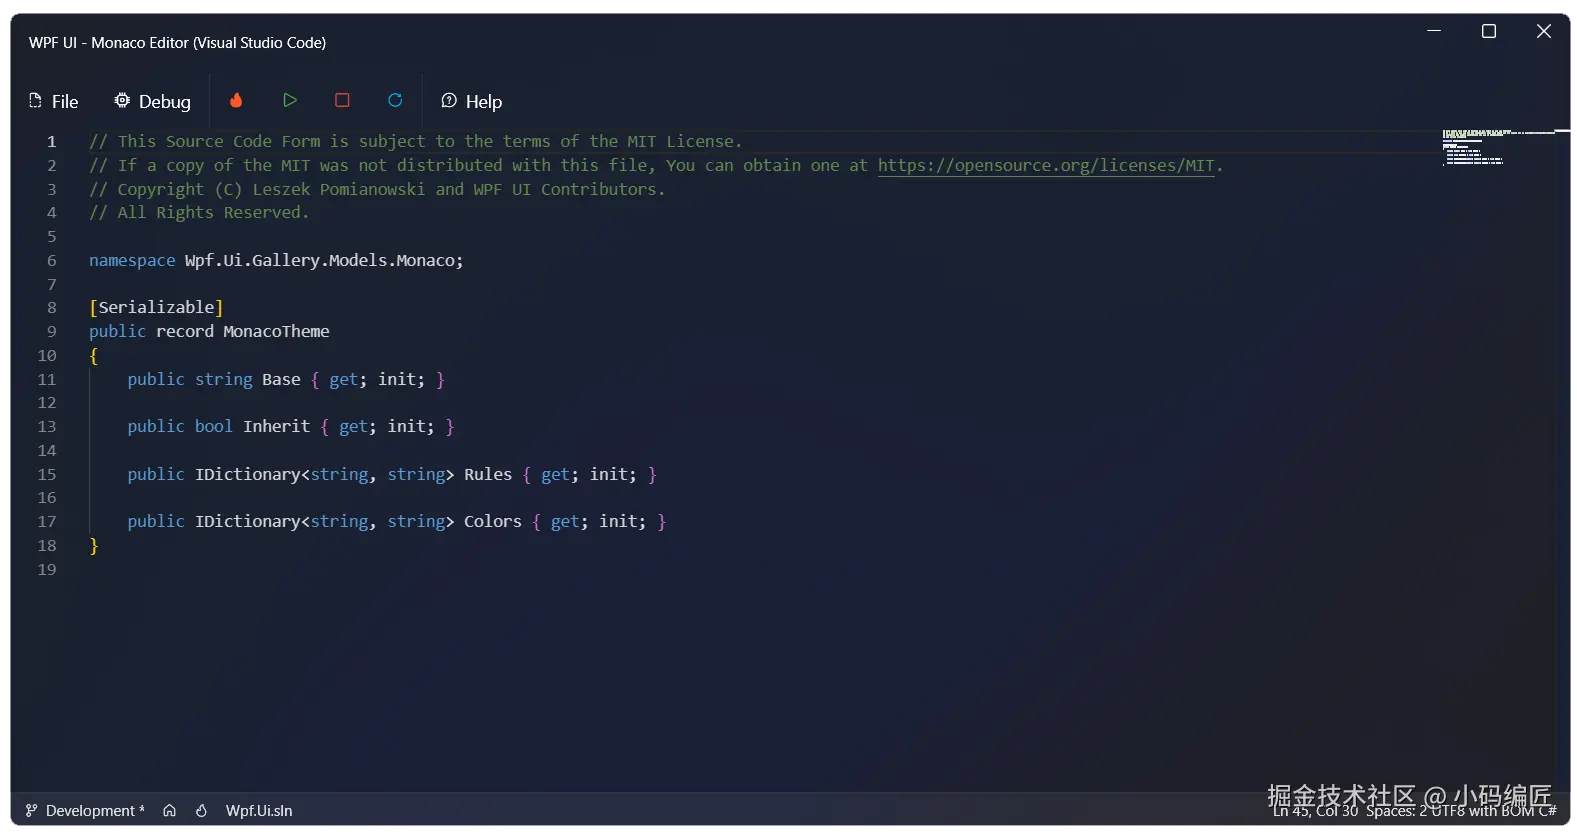Click the Development branch status item
Screen dimensions: 1577x834
coord(85,810)
